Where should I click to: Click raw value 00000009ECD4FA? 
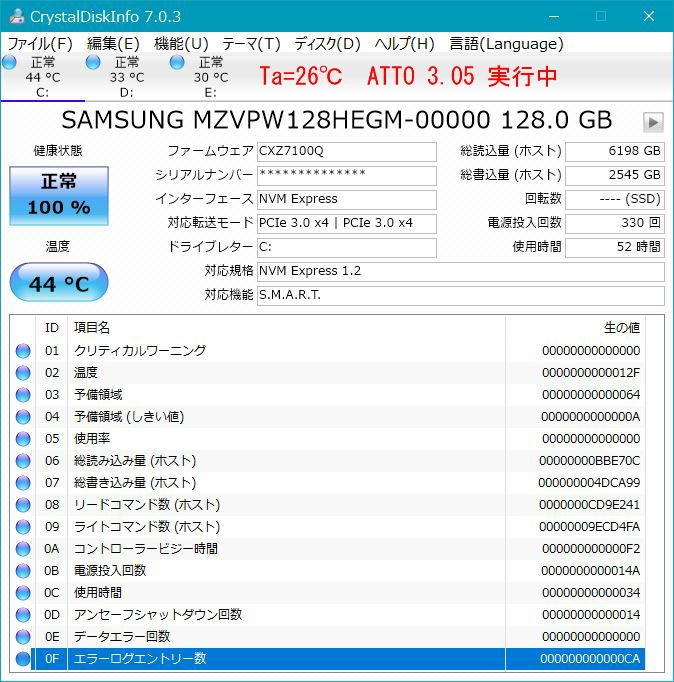[589, 527]
